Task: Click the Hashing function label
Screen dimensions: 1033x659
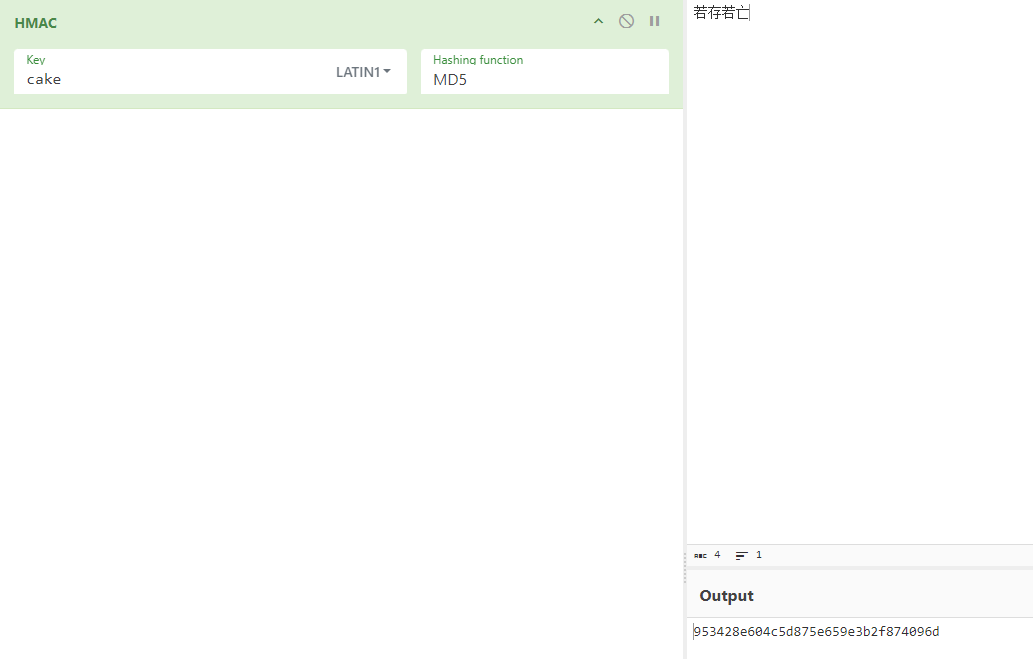Action: (478, 60)
